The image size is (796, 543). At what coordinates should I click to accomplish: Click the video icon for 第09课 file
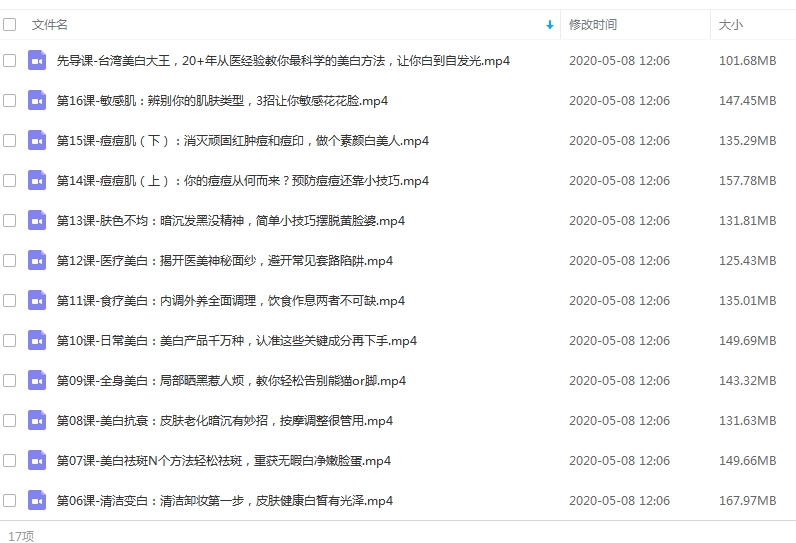(37, 381)
